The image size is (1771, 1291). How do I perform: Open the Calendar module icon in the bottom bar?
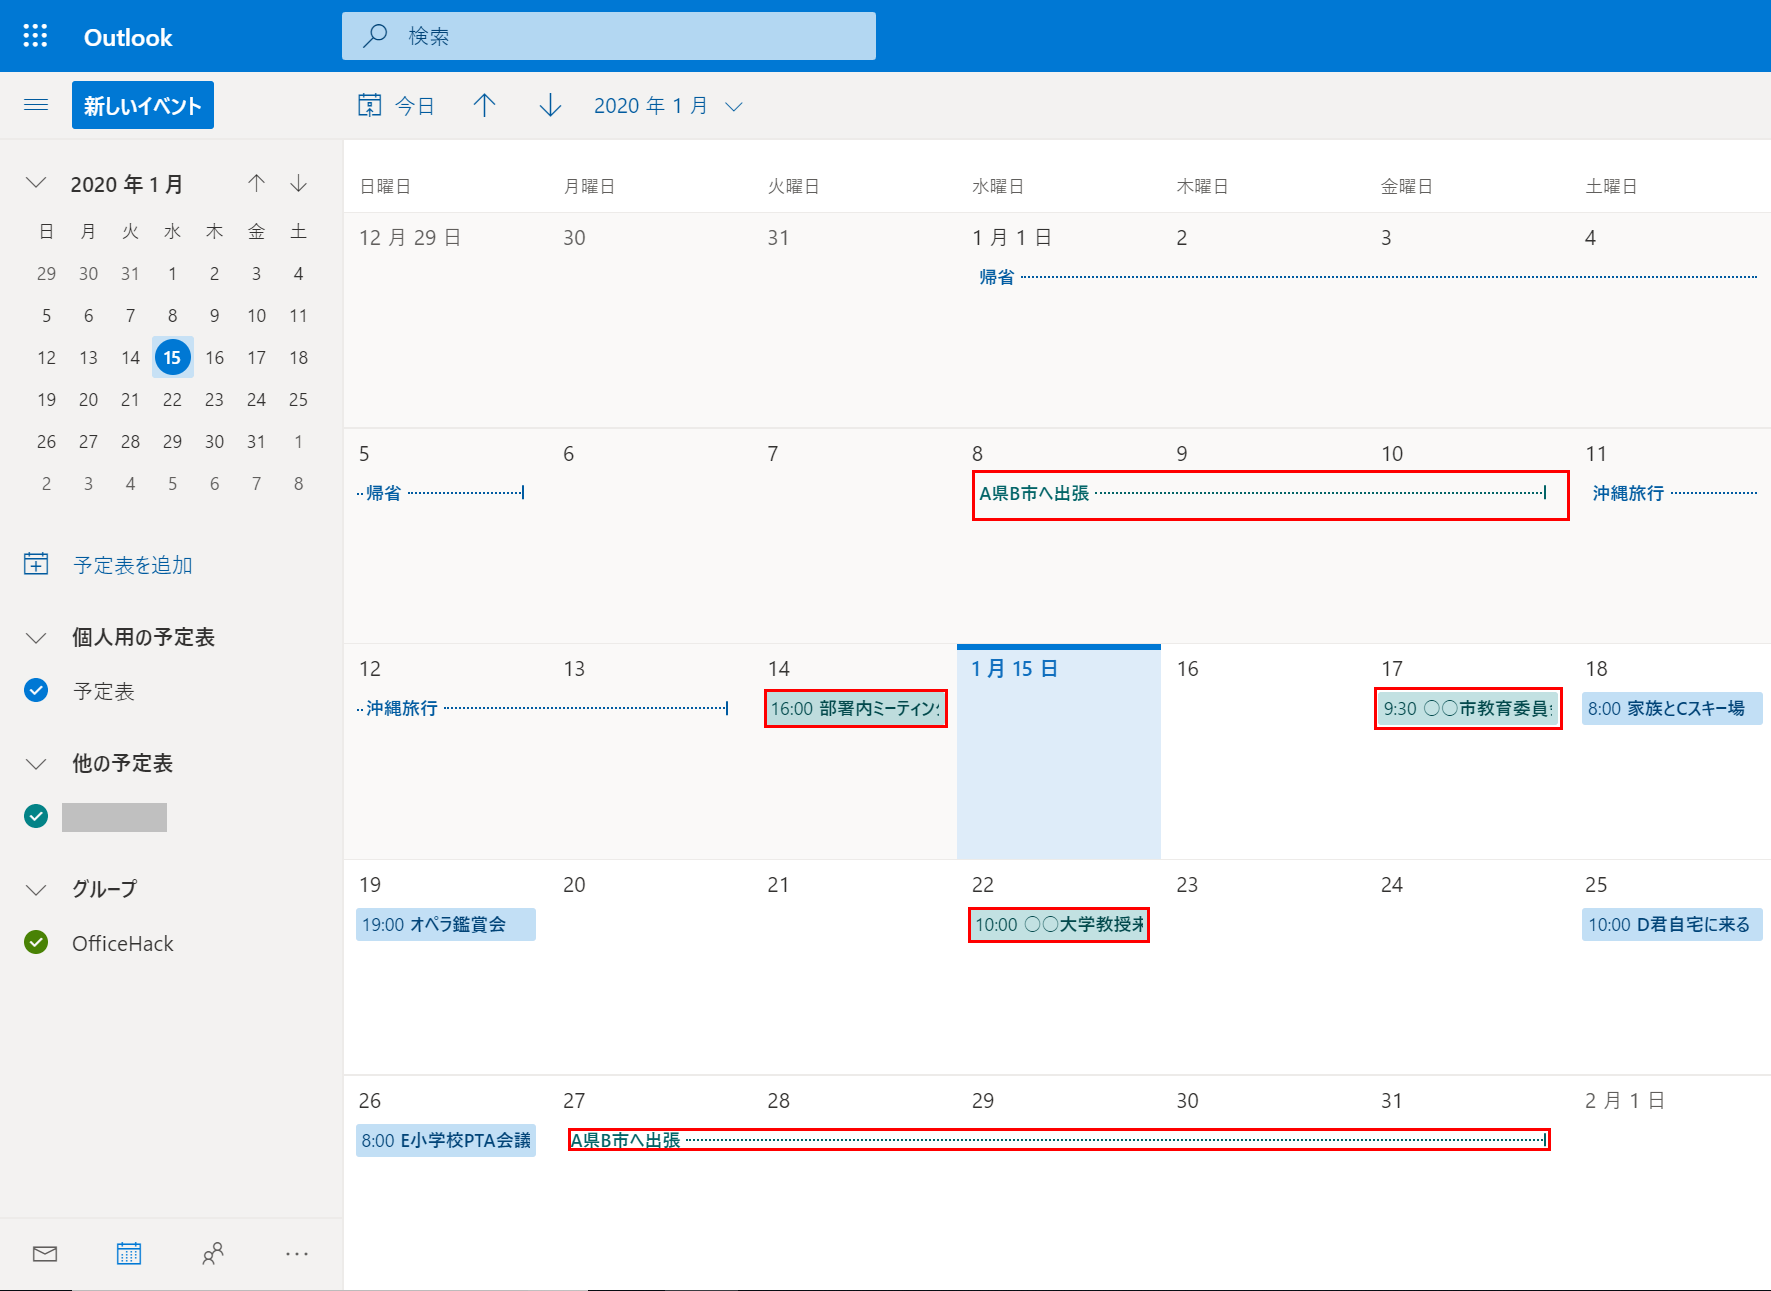click(129, 1254)
